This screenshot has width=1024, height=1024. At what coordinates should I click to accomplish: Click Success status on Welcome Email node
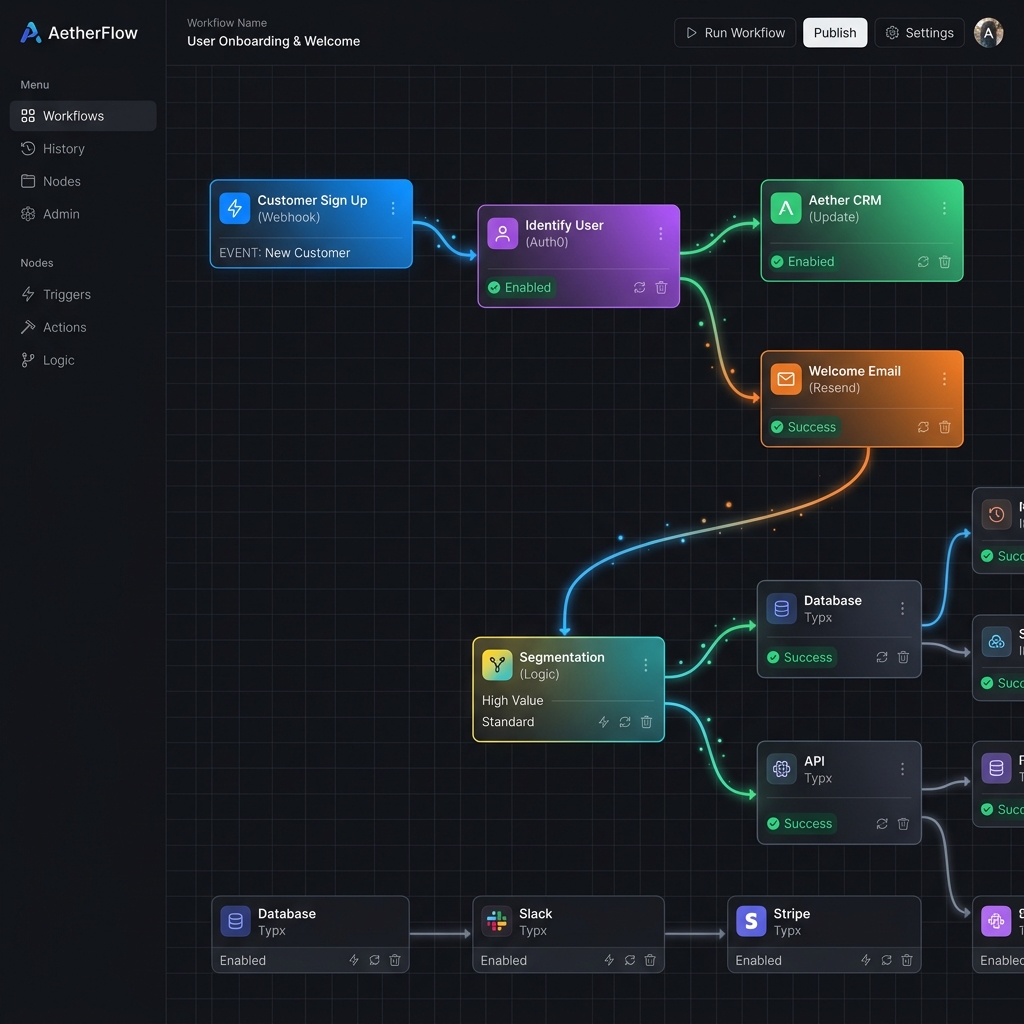pos(804,426)
